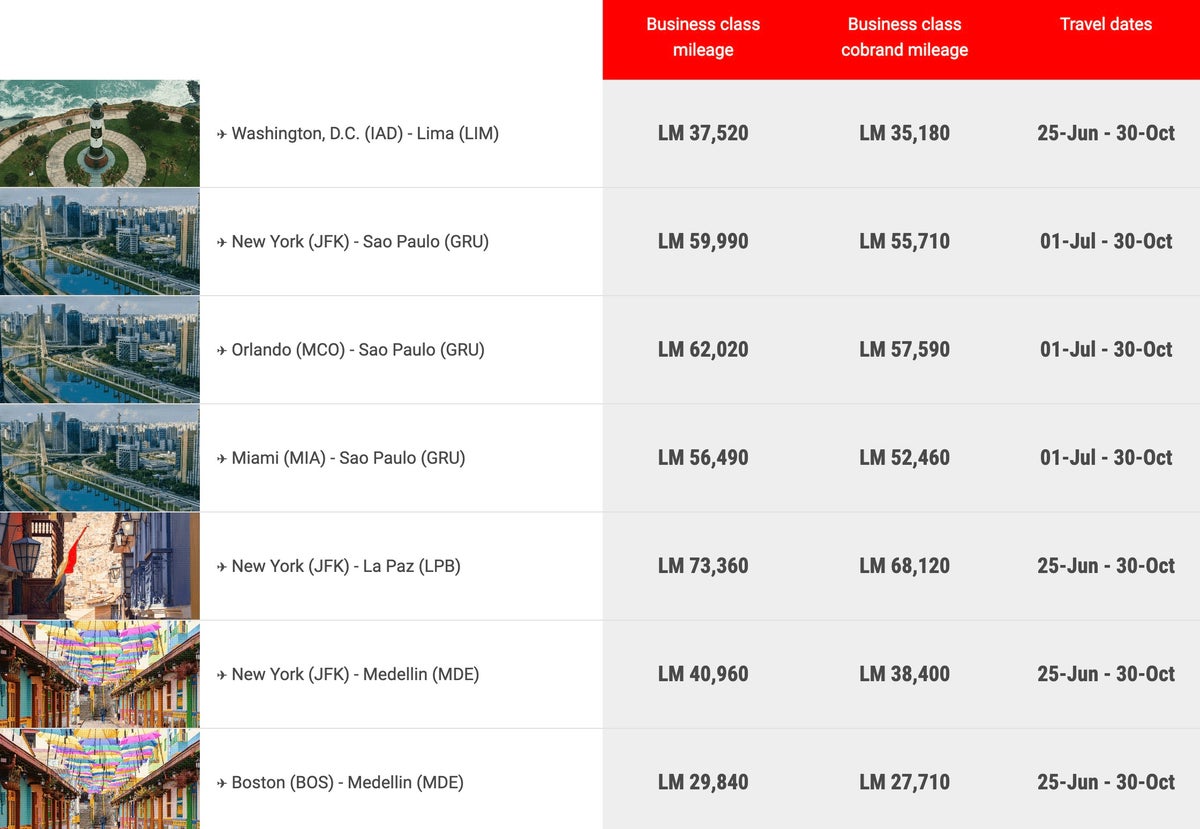This screenshot has height=829, width=1200.
Task: Select the Business class mileage column header
Action: coord(703,37)
